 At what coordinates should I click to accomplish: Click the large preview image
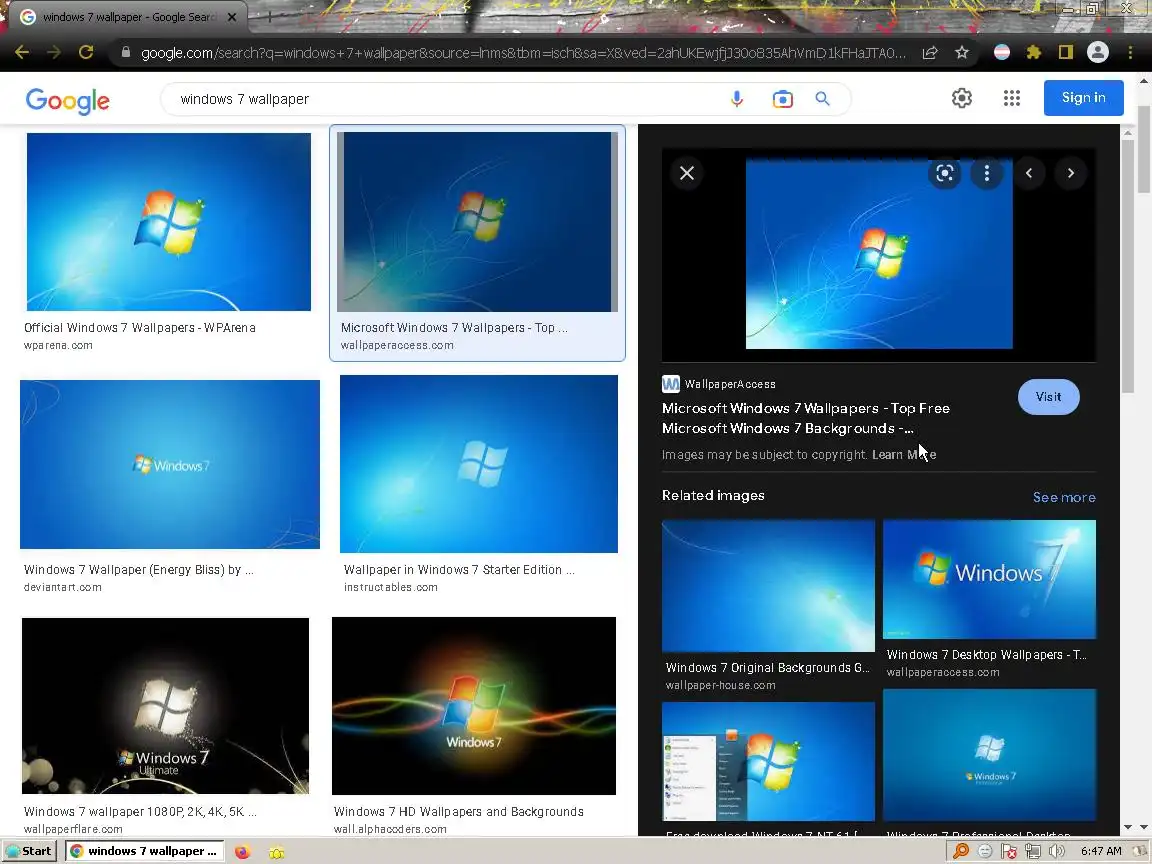879,253
